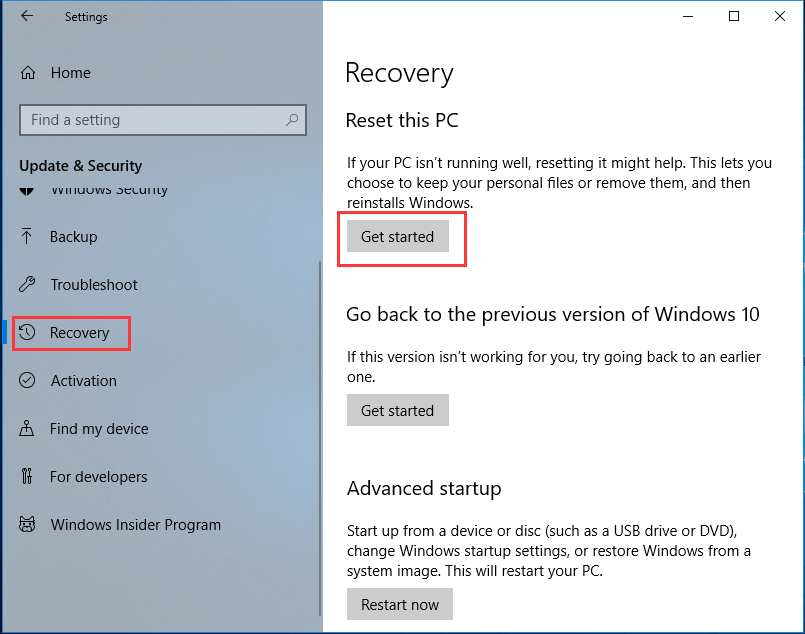
Task: Click the Find my device icon
Action: [x=29, y=429]
